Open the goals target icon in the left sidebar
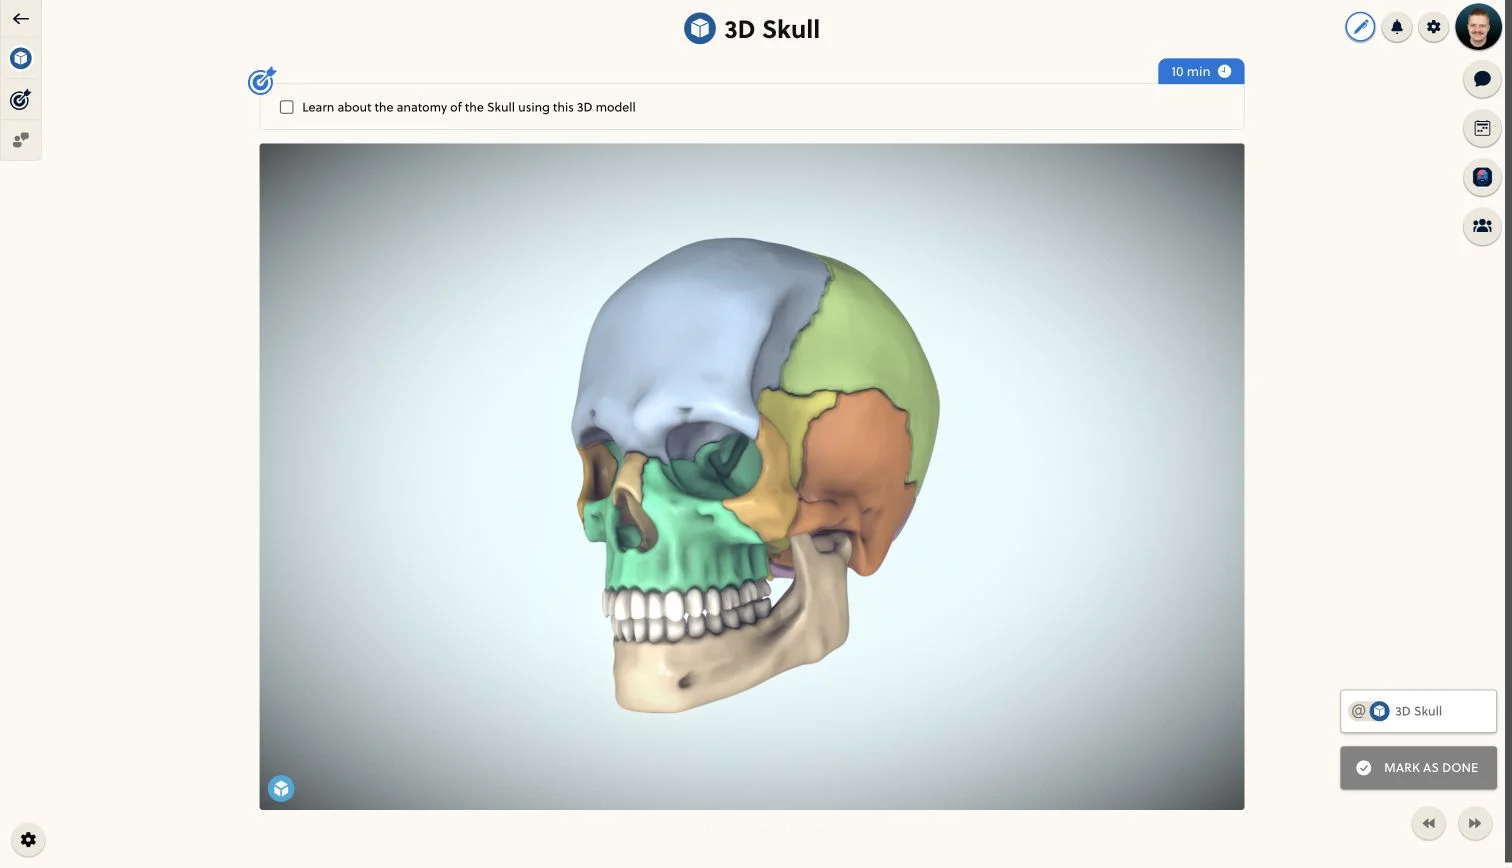The height and width of the screenshot is (868, 1512). coord(20,99)
